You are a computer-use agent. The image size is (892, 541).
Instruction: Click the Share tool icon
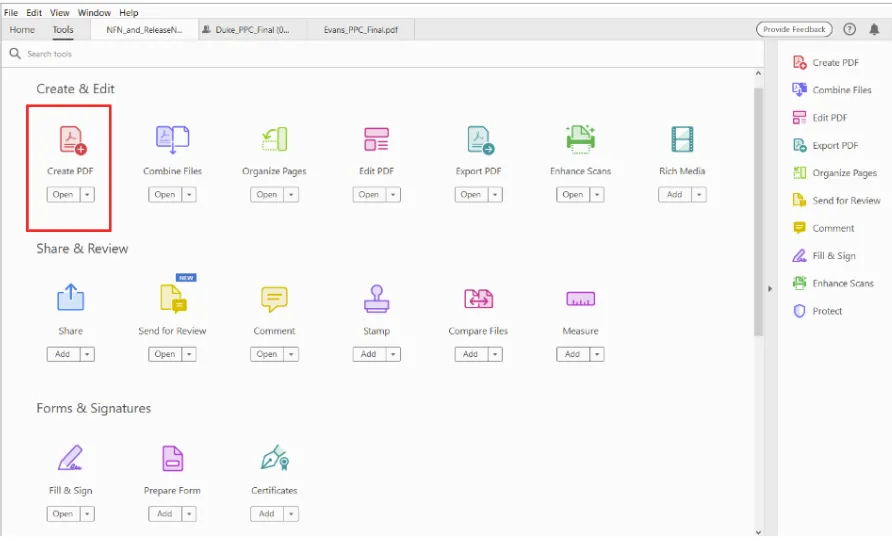tap(71, 297)
